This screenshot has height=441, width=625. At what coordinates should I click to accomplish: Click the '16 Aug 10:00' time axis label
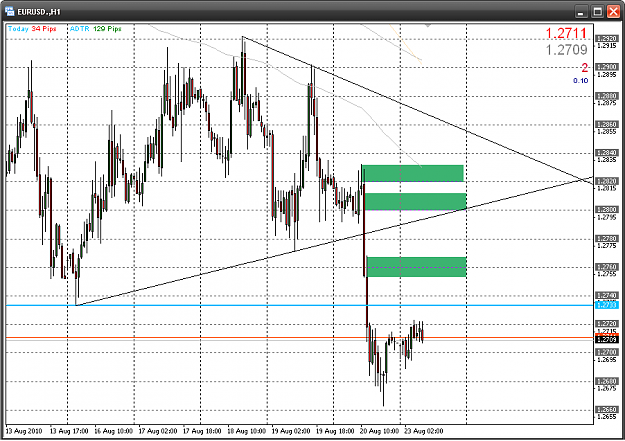coord(113,431)
